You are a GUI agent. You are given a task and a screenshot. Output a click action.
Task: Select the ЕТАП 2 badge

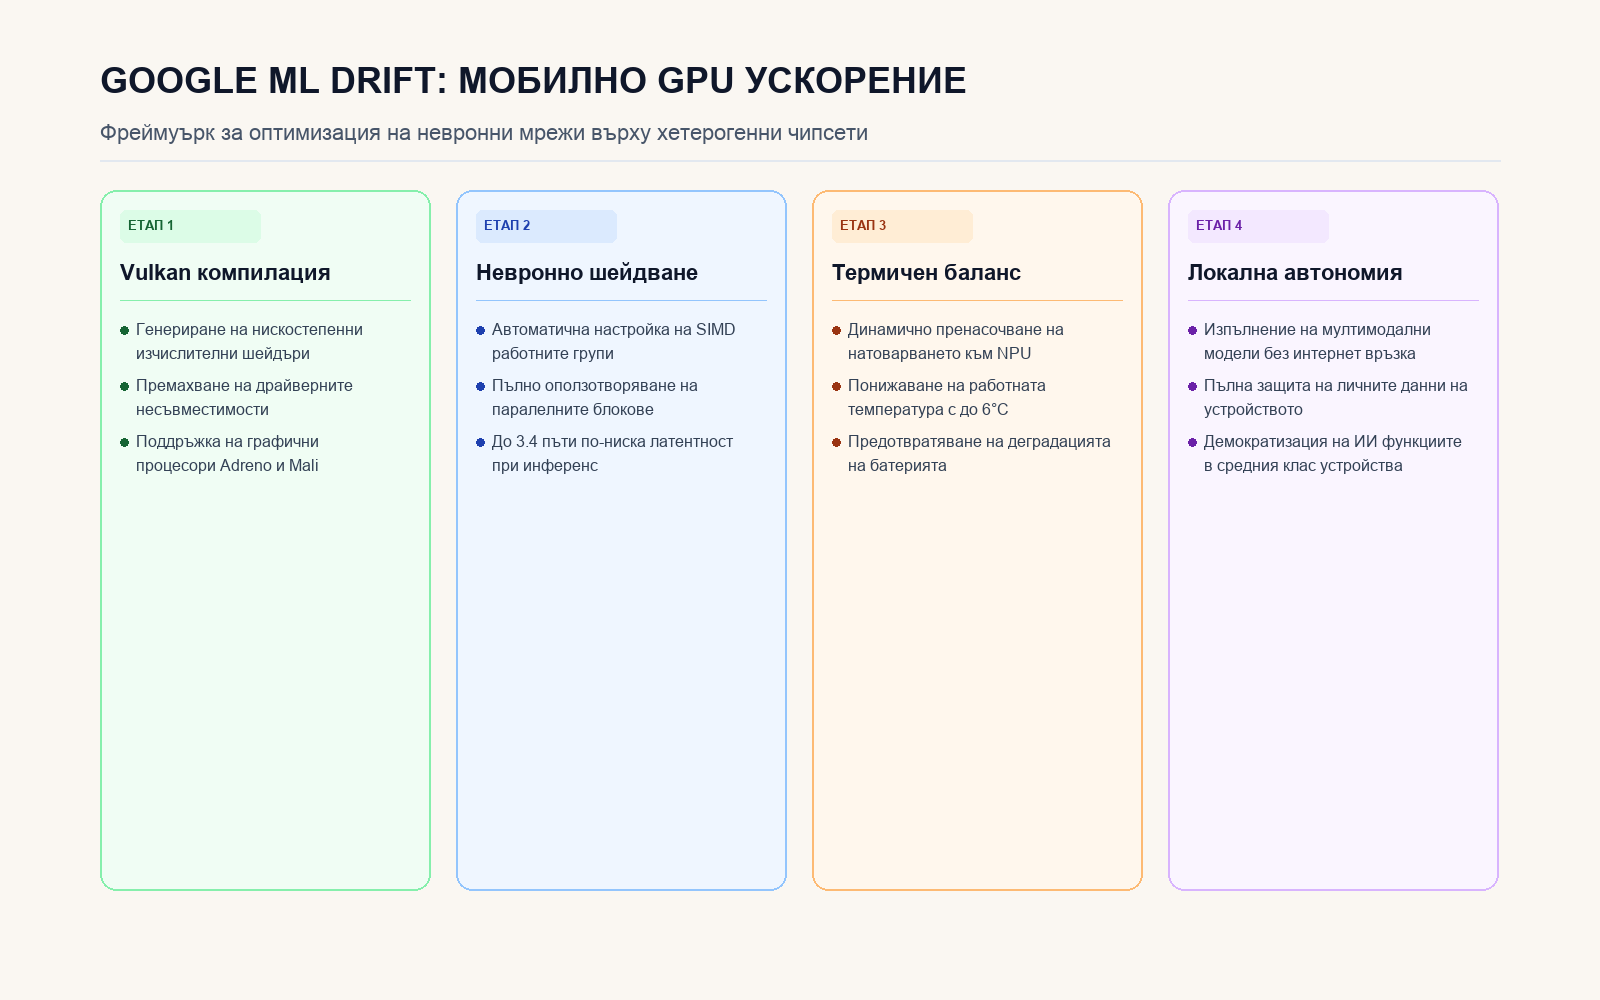tap(546, 226)
